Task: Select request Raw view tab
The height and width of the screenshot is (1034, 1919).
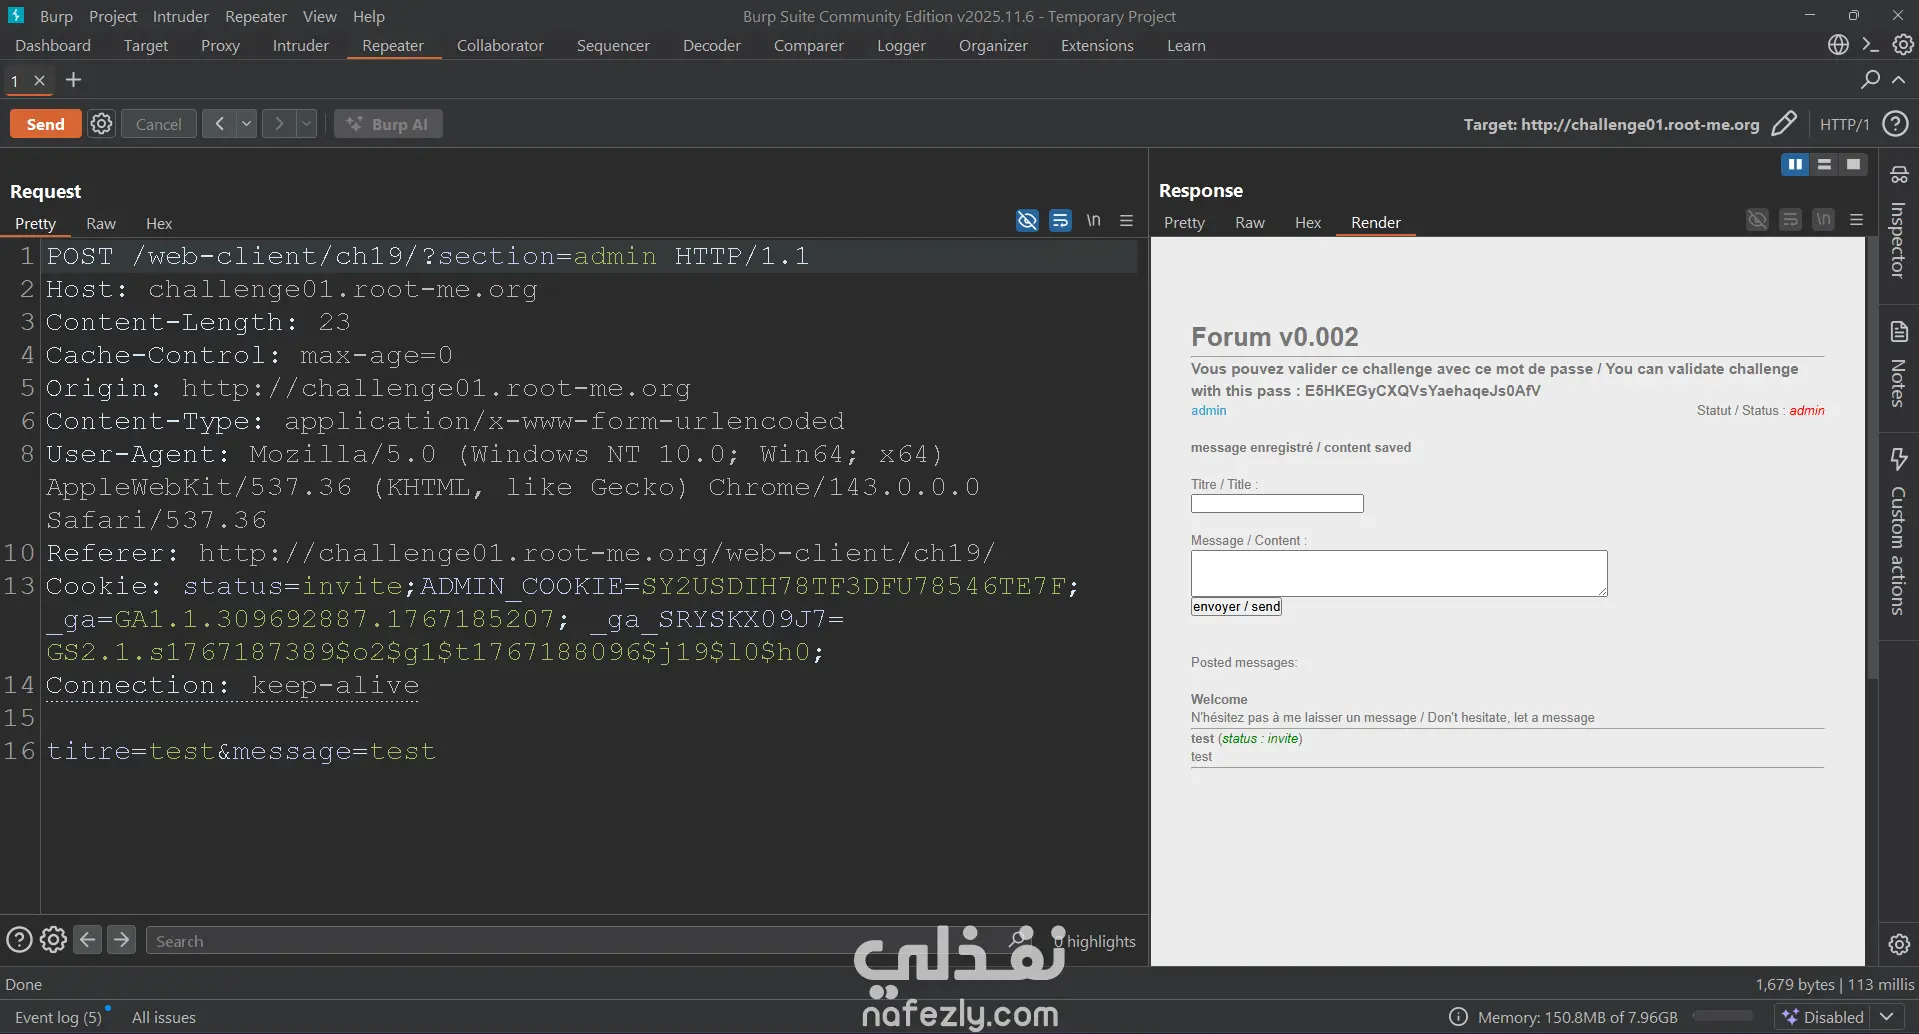Action: tap(101, 223)
